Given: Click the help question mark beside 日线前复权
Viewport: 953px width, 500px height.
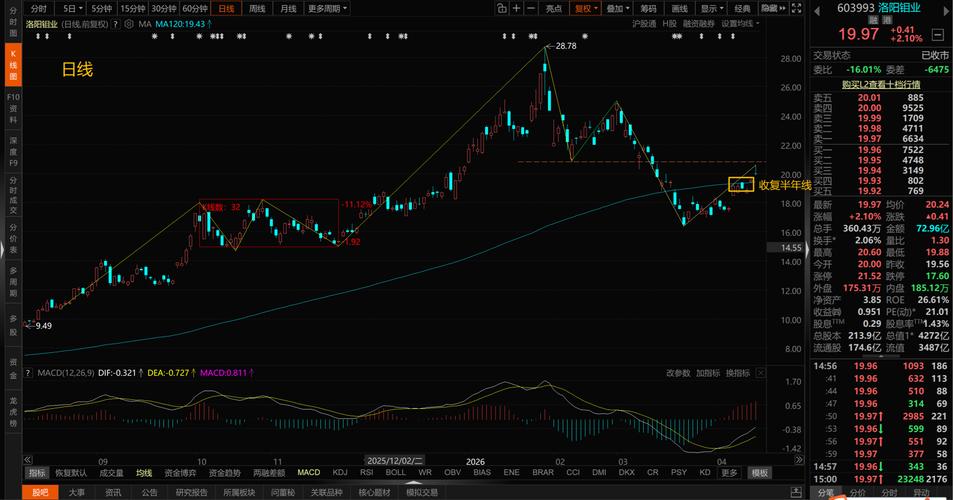Looking at the screenshot, I should pos(115,24).
